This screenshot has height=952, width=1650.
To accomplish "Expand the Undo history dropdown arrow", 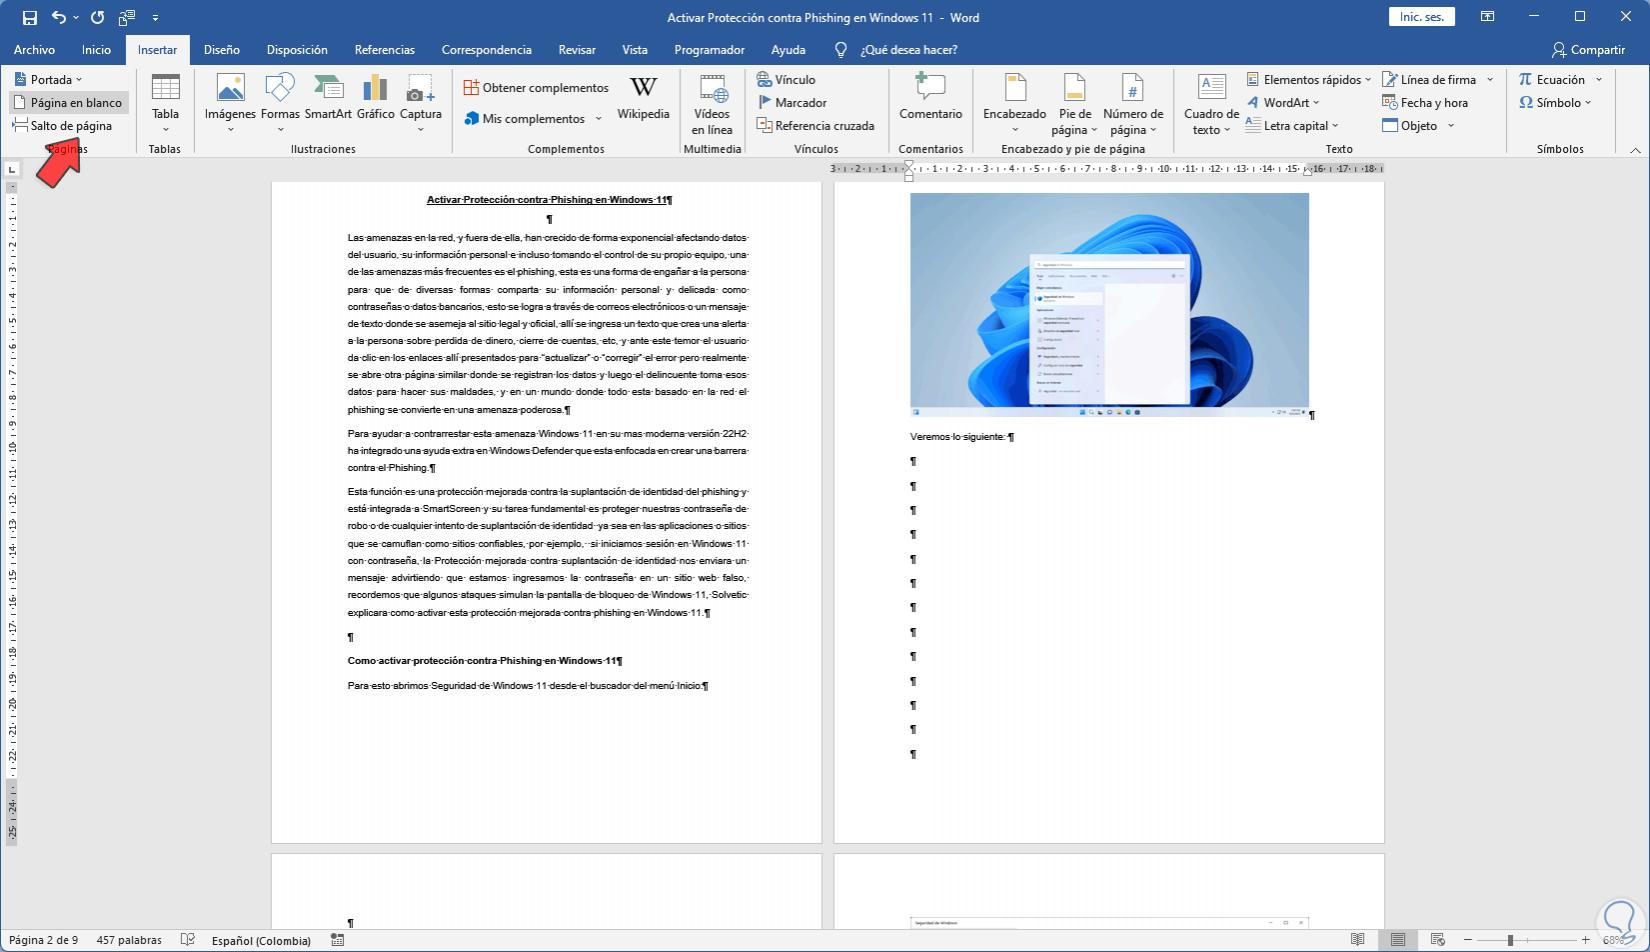I will pos(76,18).
